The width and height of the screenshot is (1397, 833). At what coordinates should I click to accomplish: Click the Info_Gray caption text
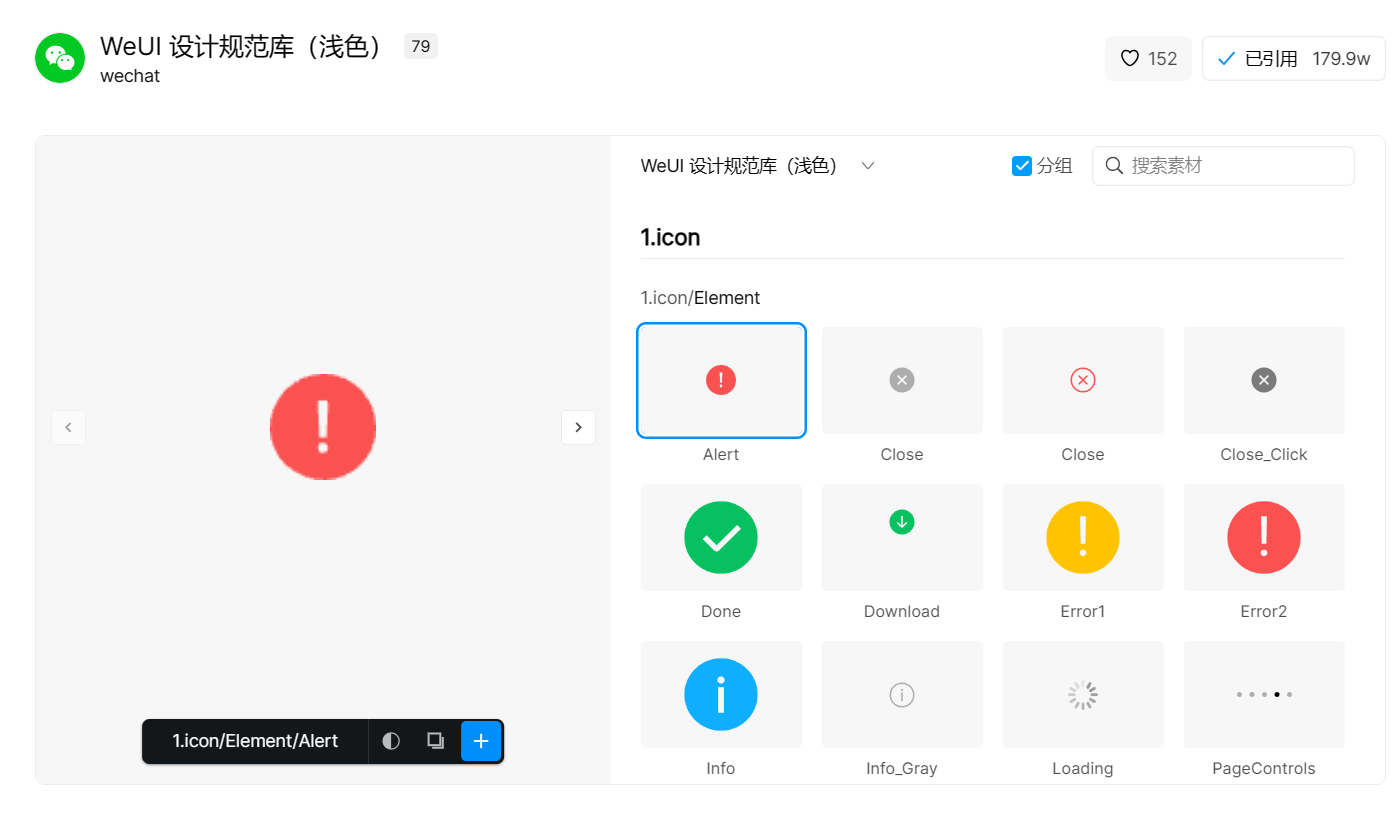tap(902, 769)
